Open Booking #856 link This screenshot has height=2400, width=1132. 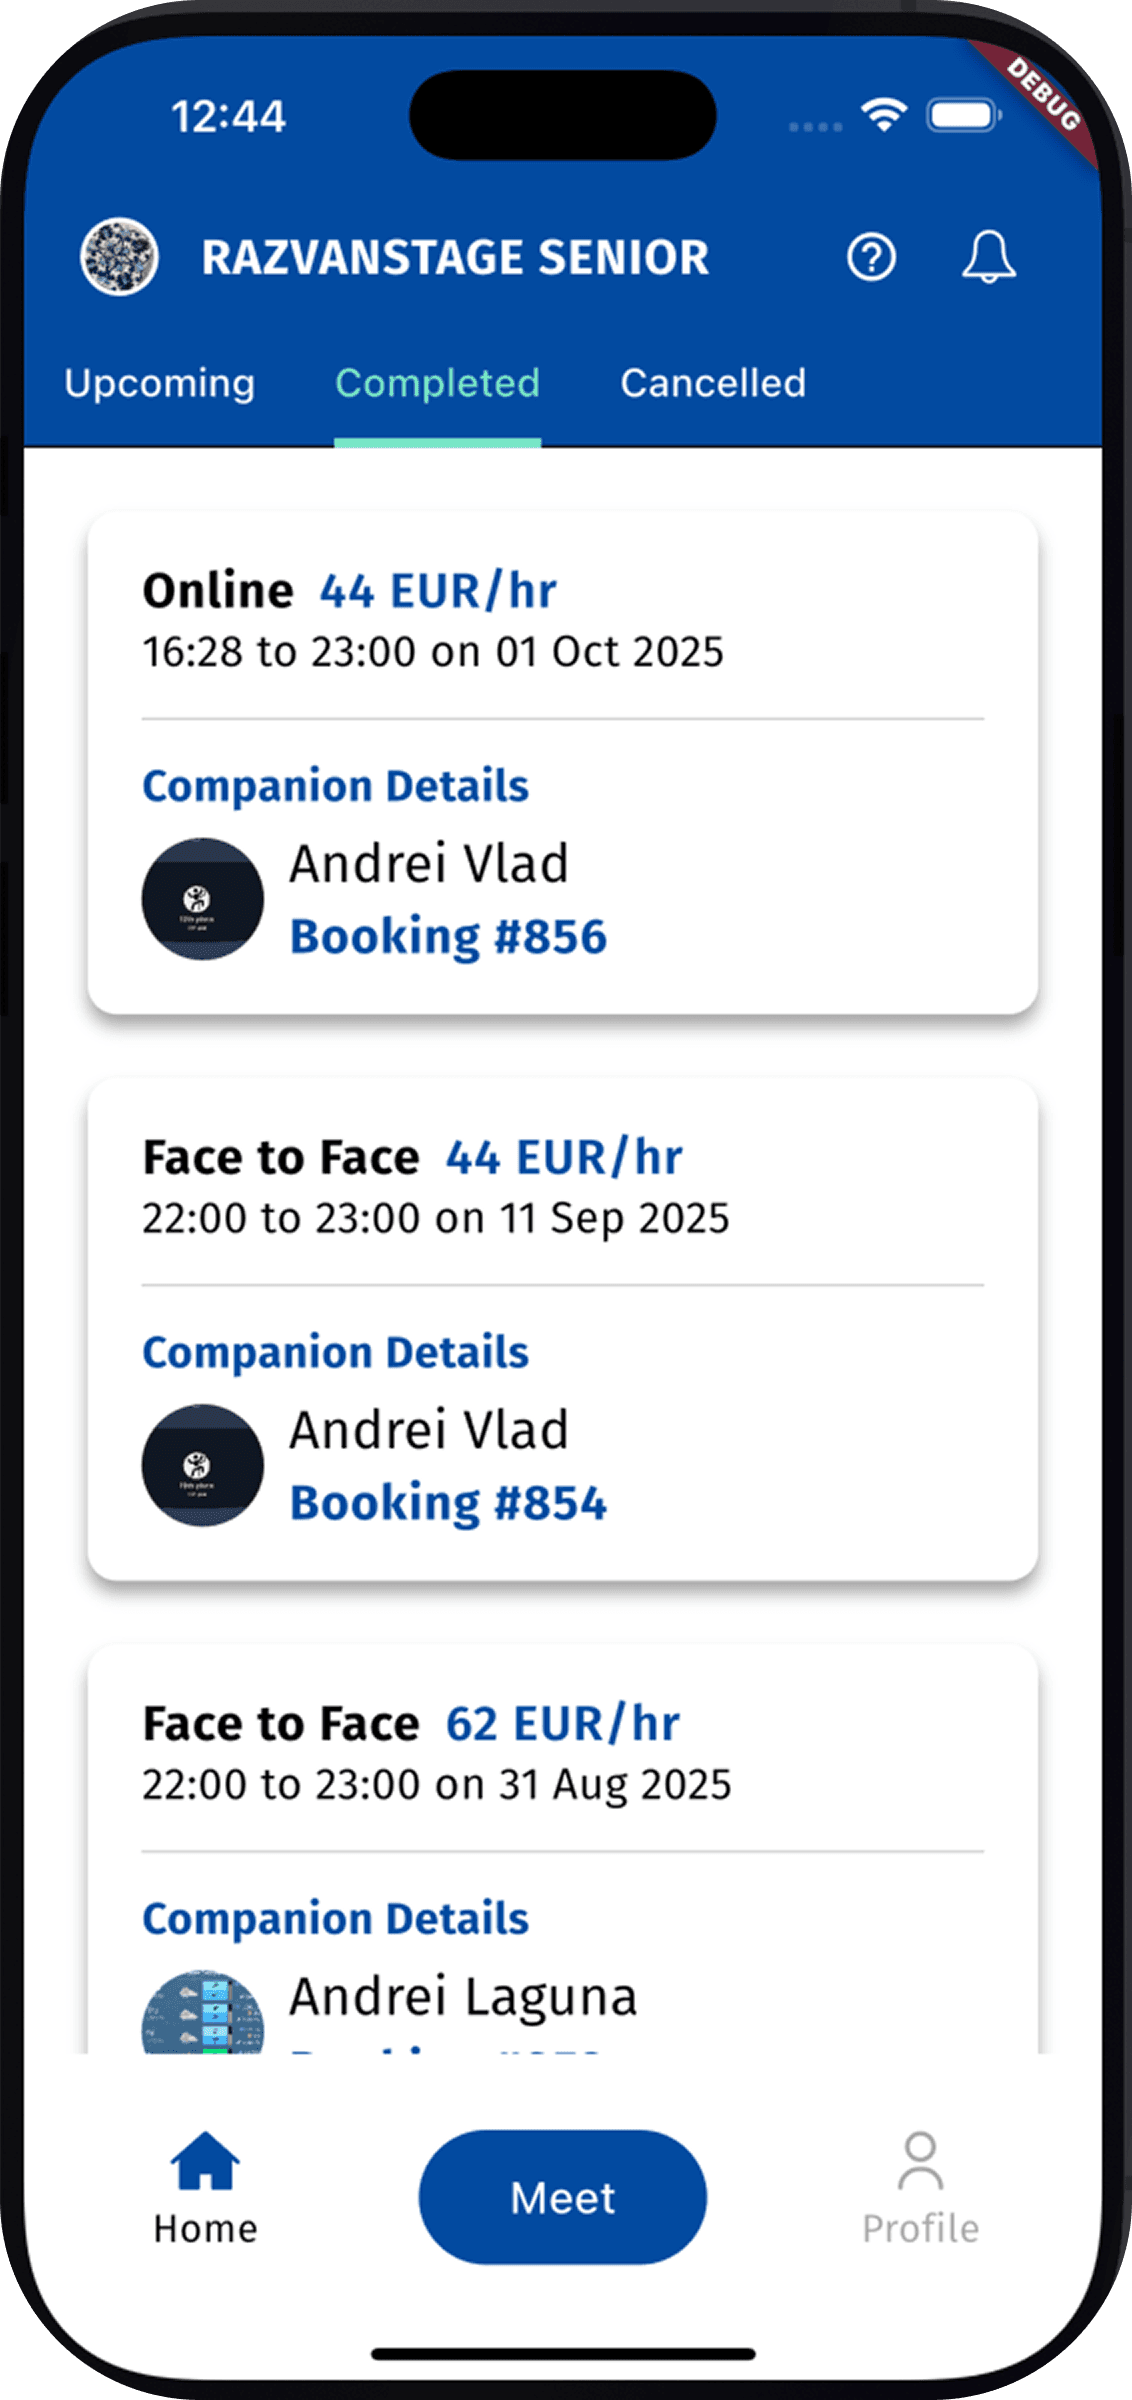click(448, 937)
